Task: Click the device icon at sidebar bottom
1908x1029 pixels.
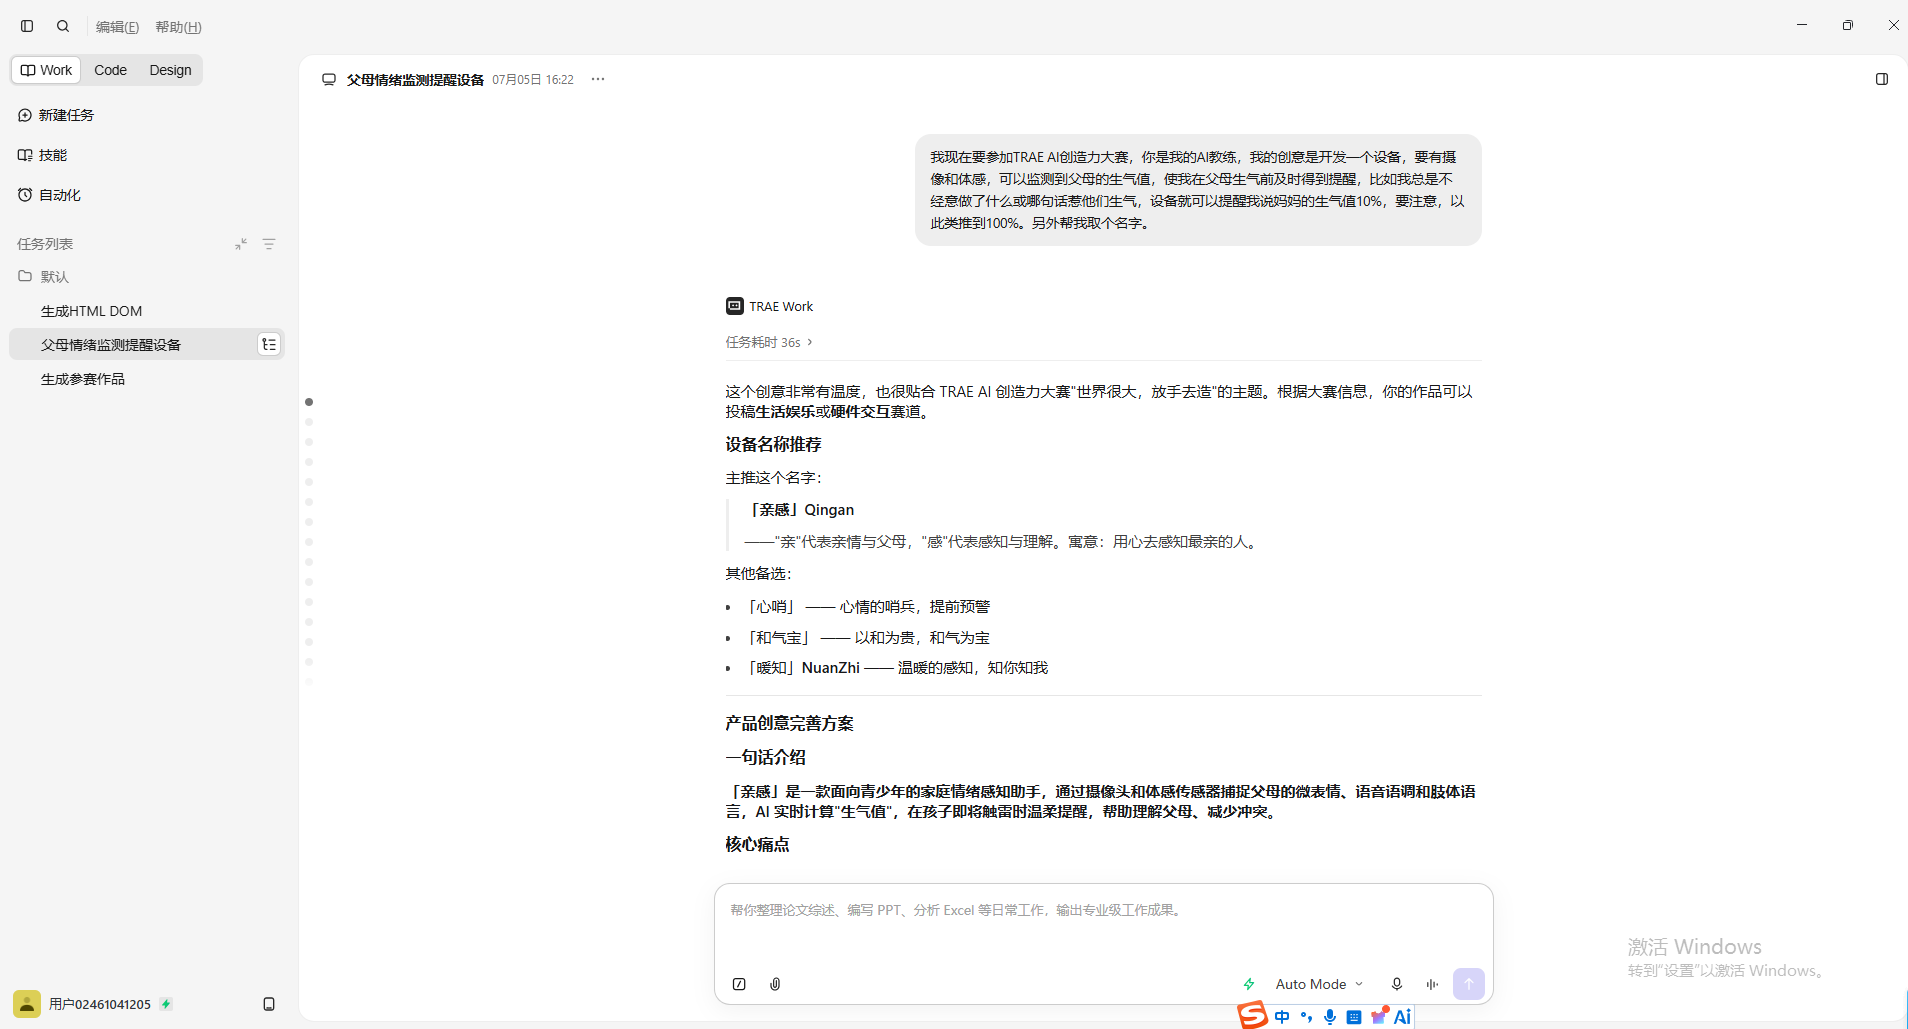Action: [269, 1004]
